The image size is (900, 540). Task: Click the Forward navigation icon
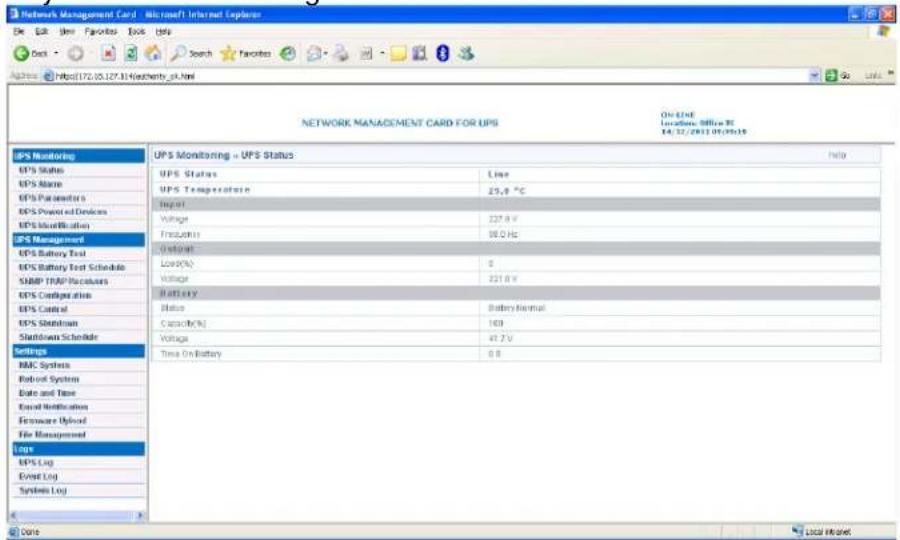click(75, 53)
